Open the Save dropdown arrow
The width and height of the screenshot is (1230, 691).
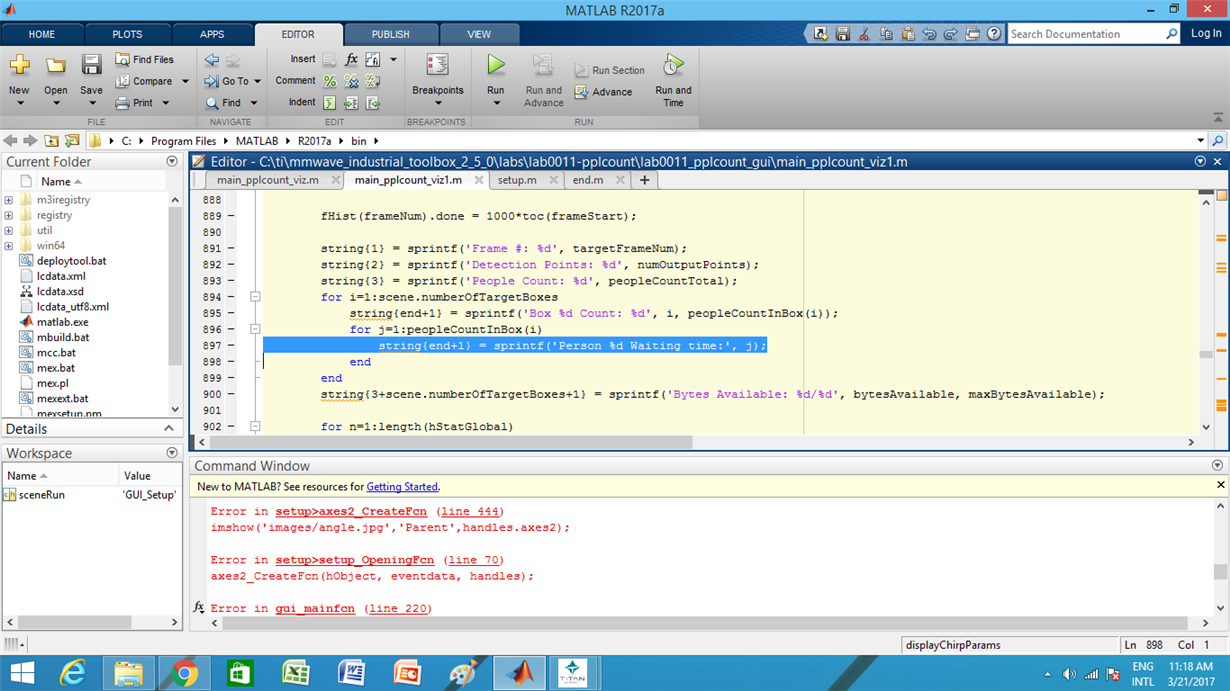click(91, 103)
